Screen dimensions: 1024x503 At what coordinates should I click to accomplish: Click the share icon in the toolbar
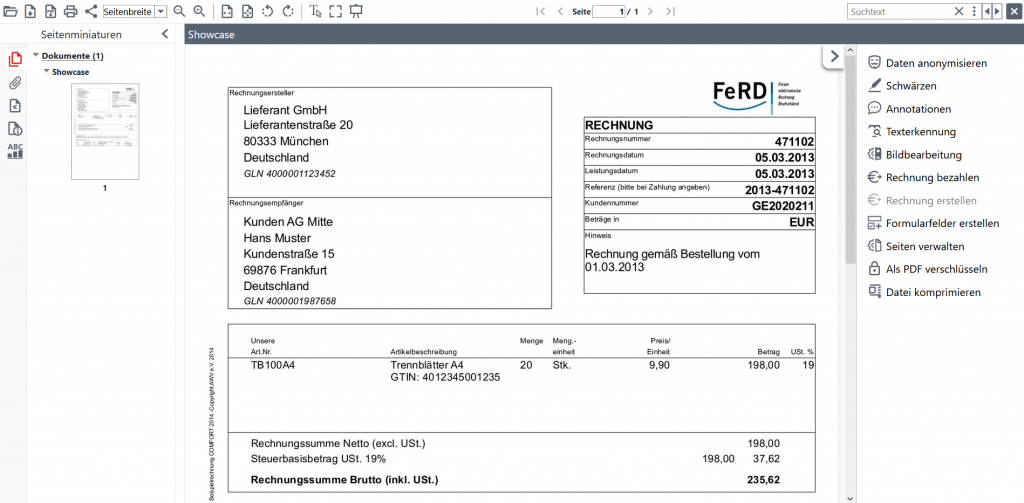91,11
